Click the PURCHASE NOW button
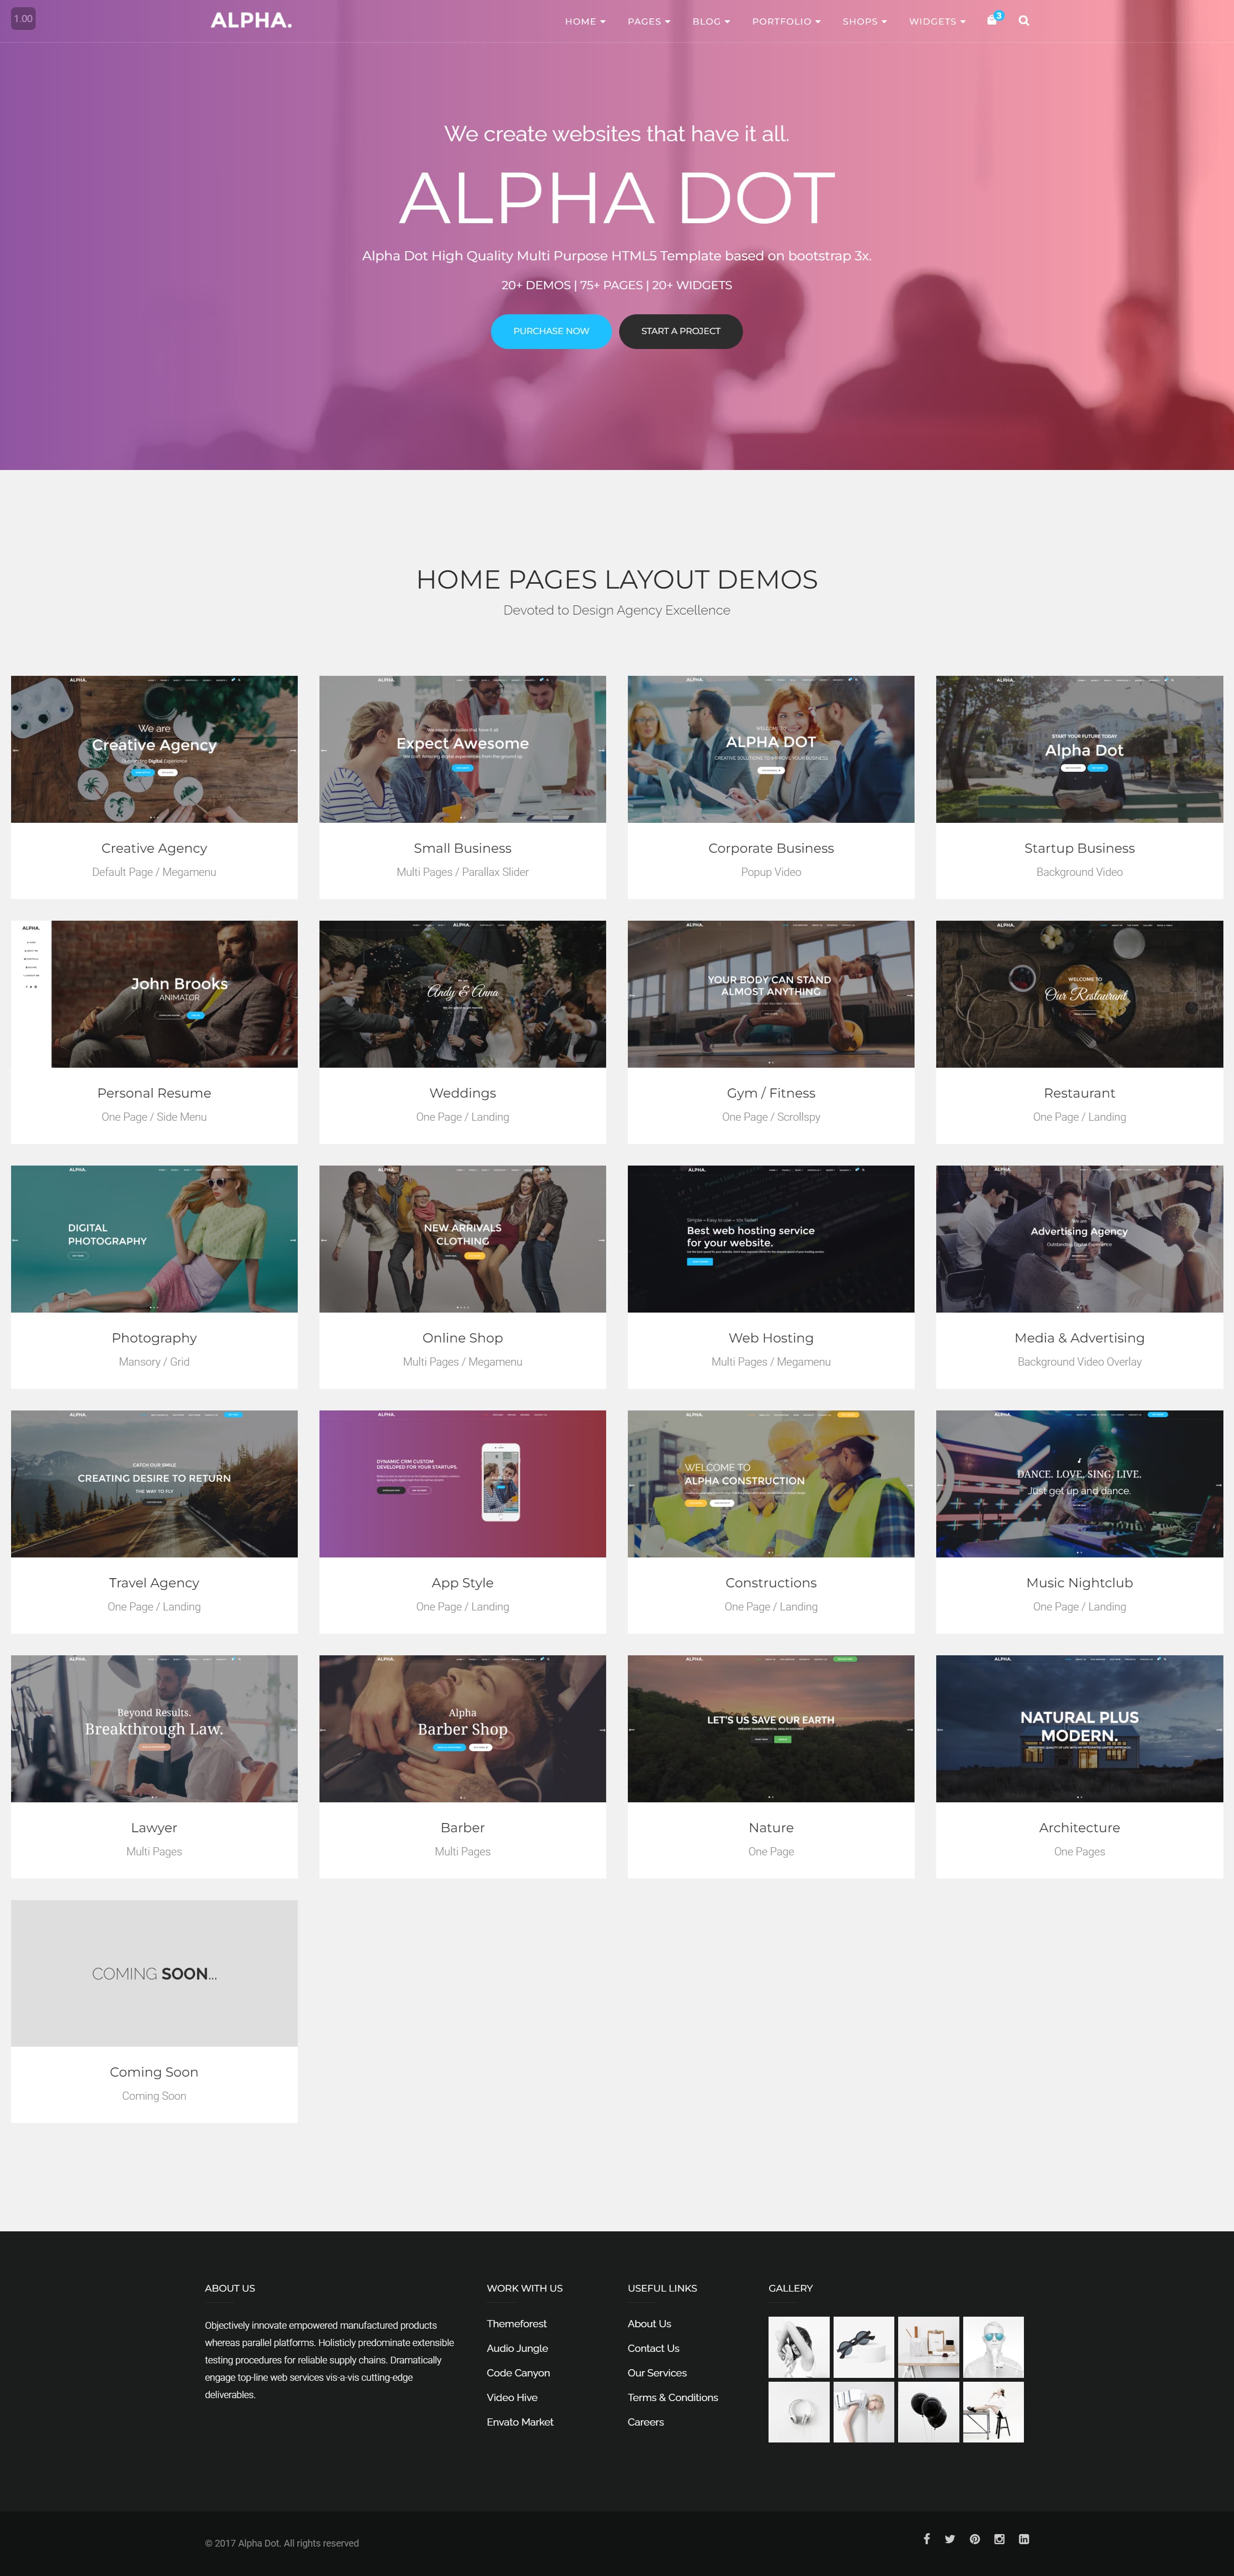1234x2576 pixels. [x=551, y=331]
